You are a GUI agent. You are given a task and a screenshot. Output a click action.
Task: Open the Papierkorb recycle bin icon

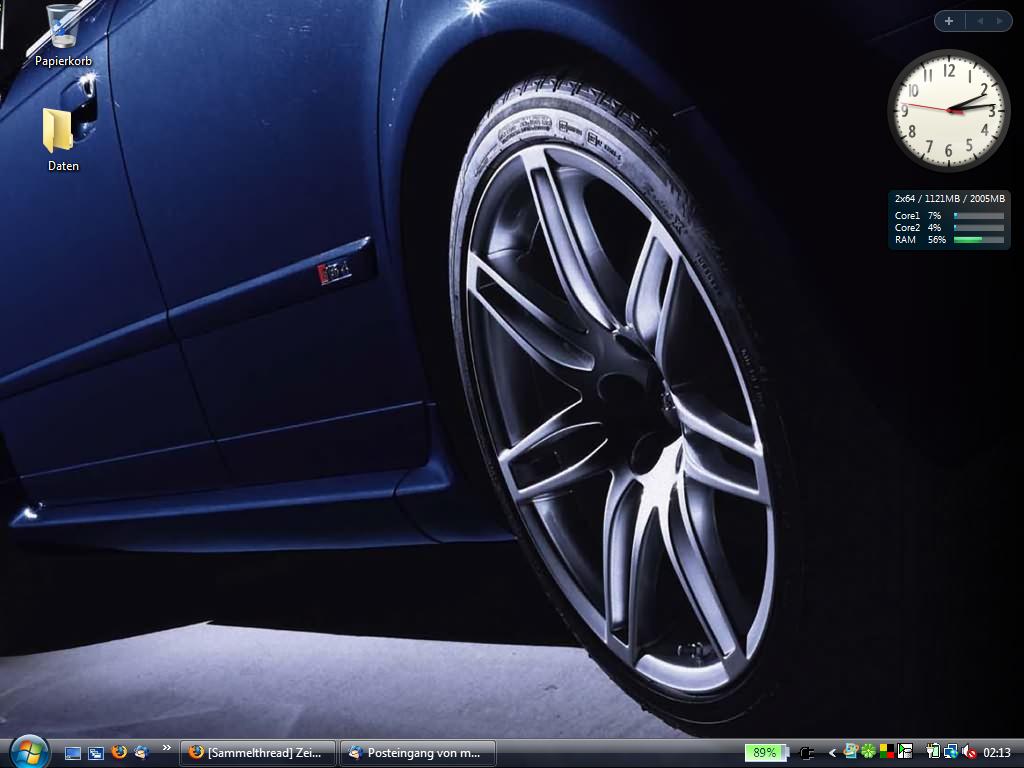pyautogui.click(x=63, y=37)
